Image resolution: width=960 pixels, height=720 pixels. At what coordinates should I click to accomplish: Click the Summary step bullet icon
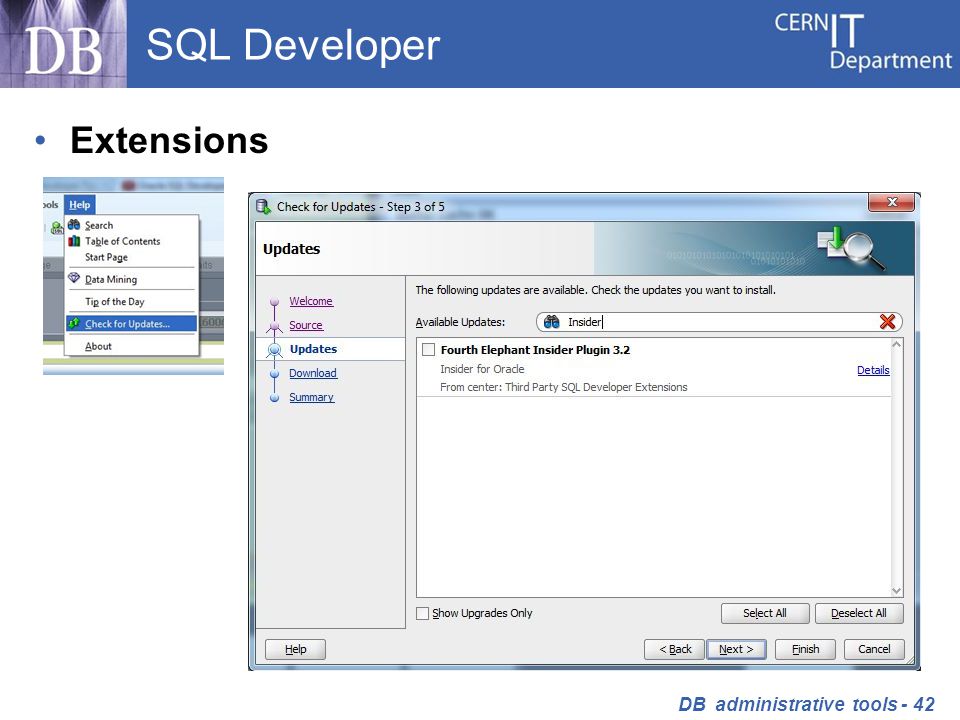click(274, 398)
